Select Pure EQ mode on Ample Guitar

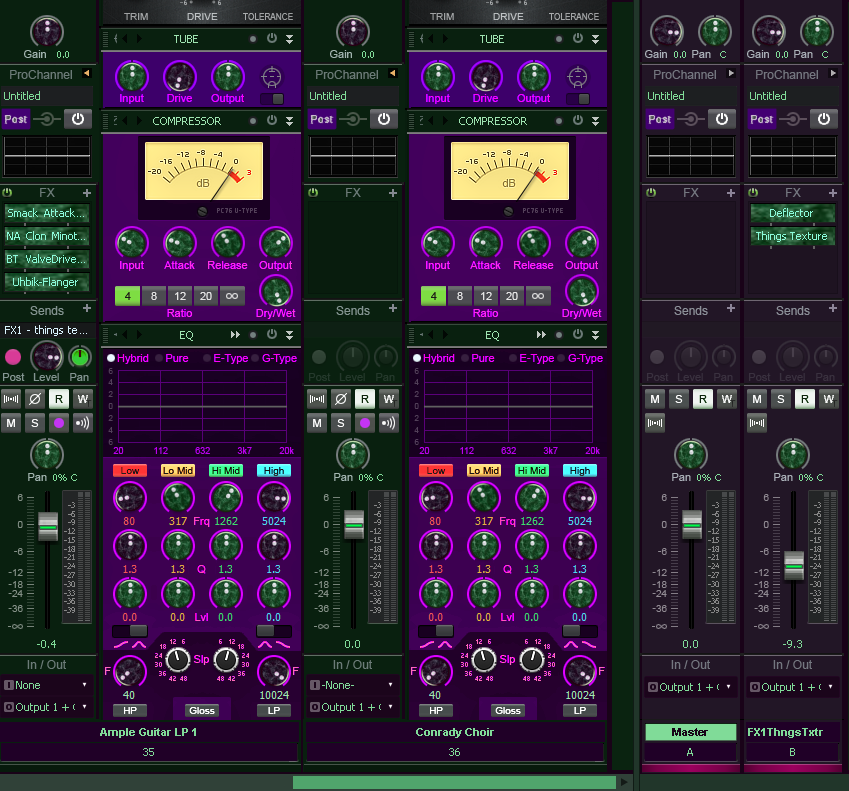click(172, 358)
